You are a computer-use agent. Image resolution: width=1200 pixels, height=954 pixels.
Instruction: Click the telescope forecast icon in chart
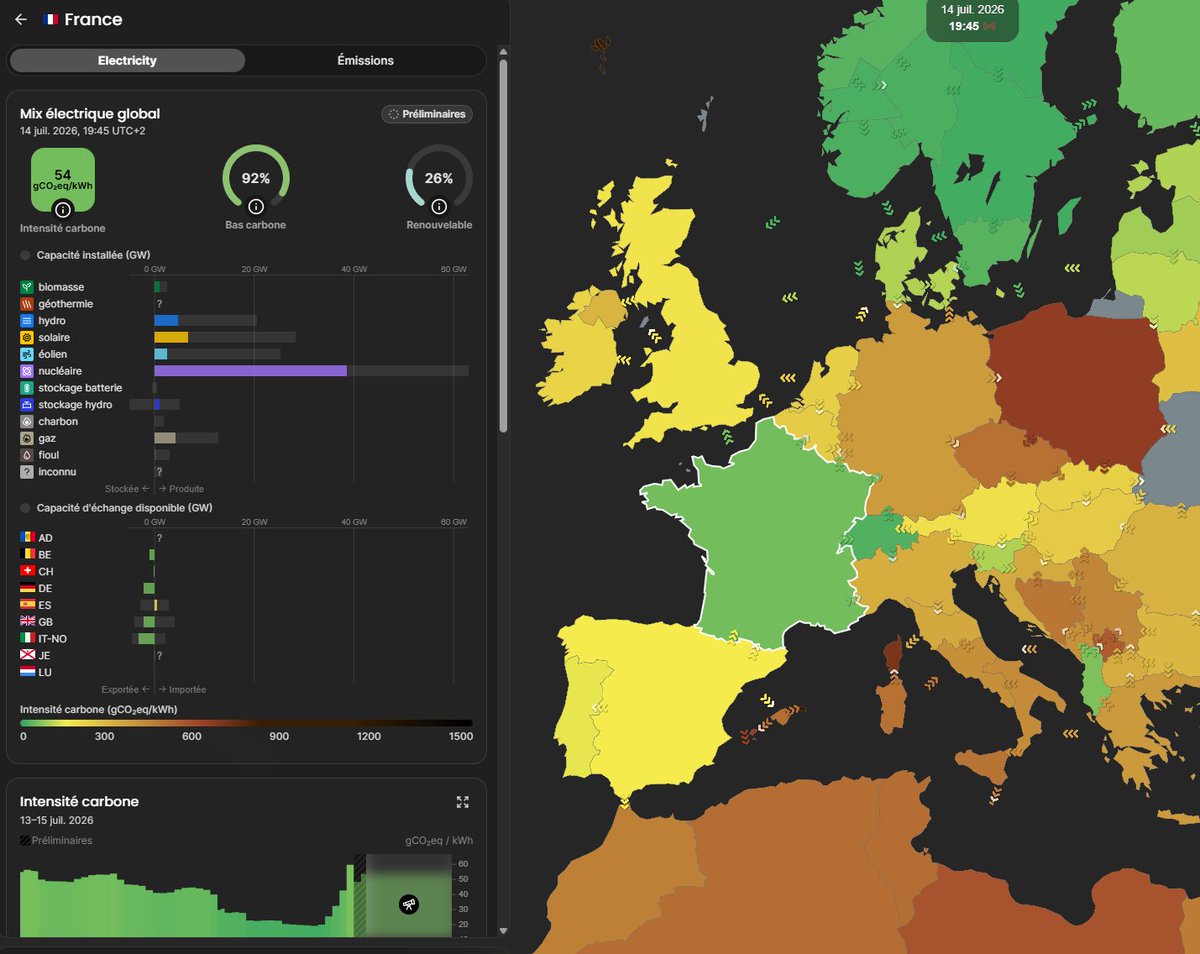(x=408, y=904)
